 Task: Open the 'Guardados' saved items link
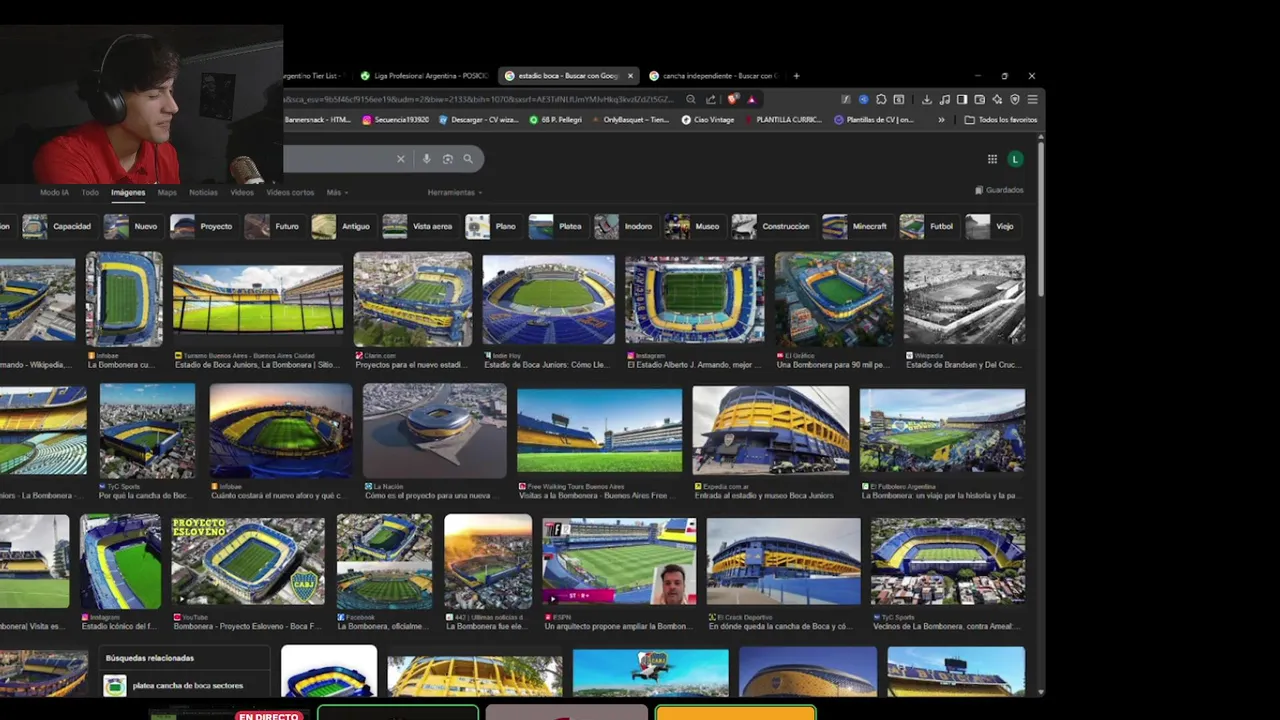(x=999, y=190)
